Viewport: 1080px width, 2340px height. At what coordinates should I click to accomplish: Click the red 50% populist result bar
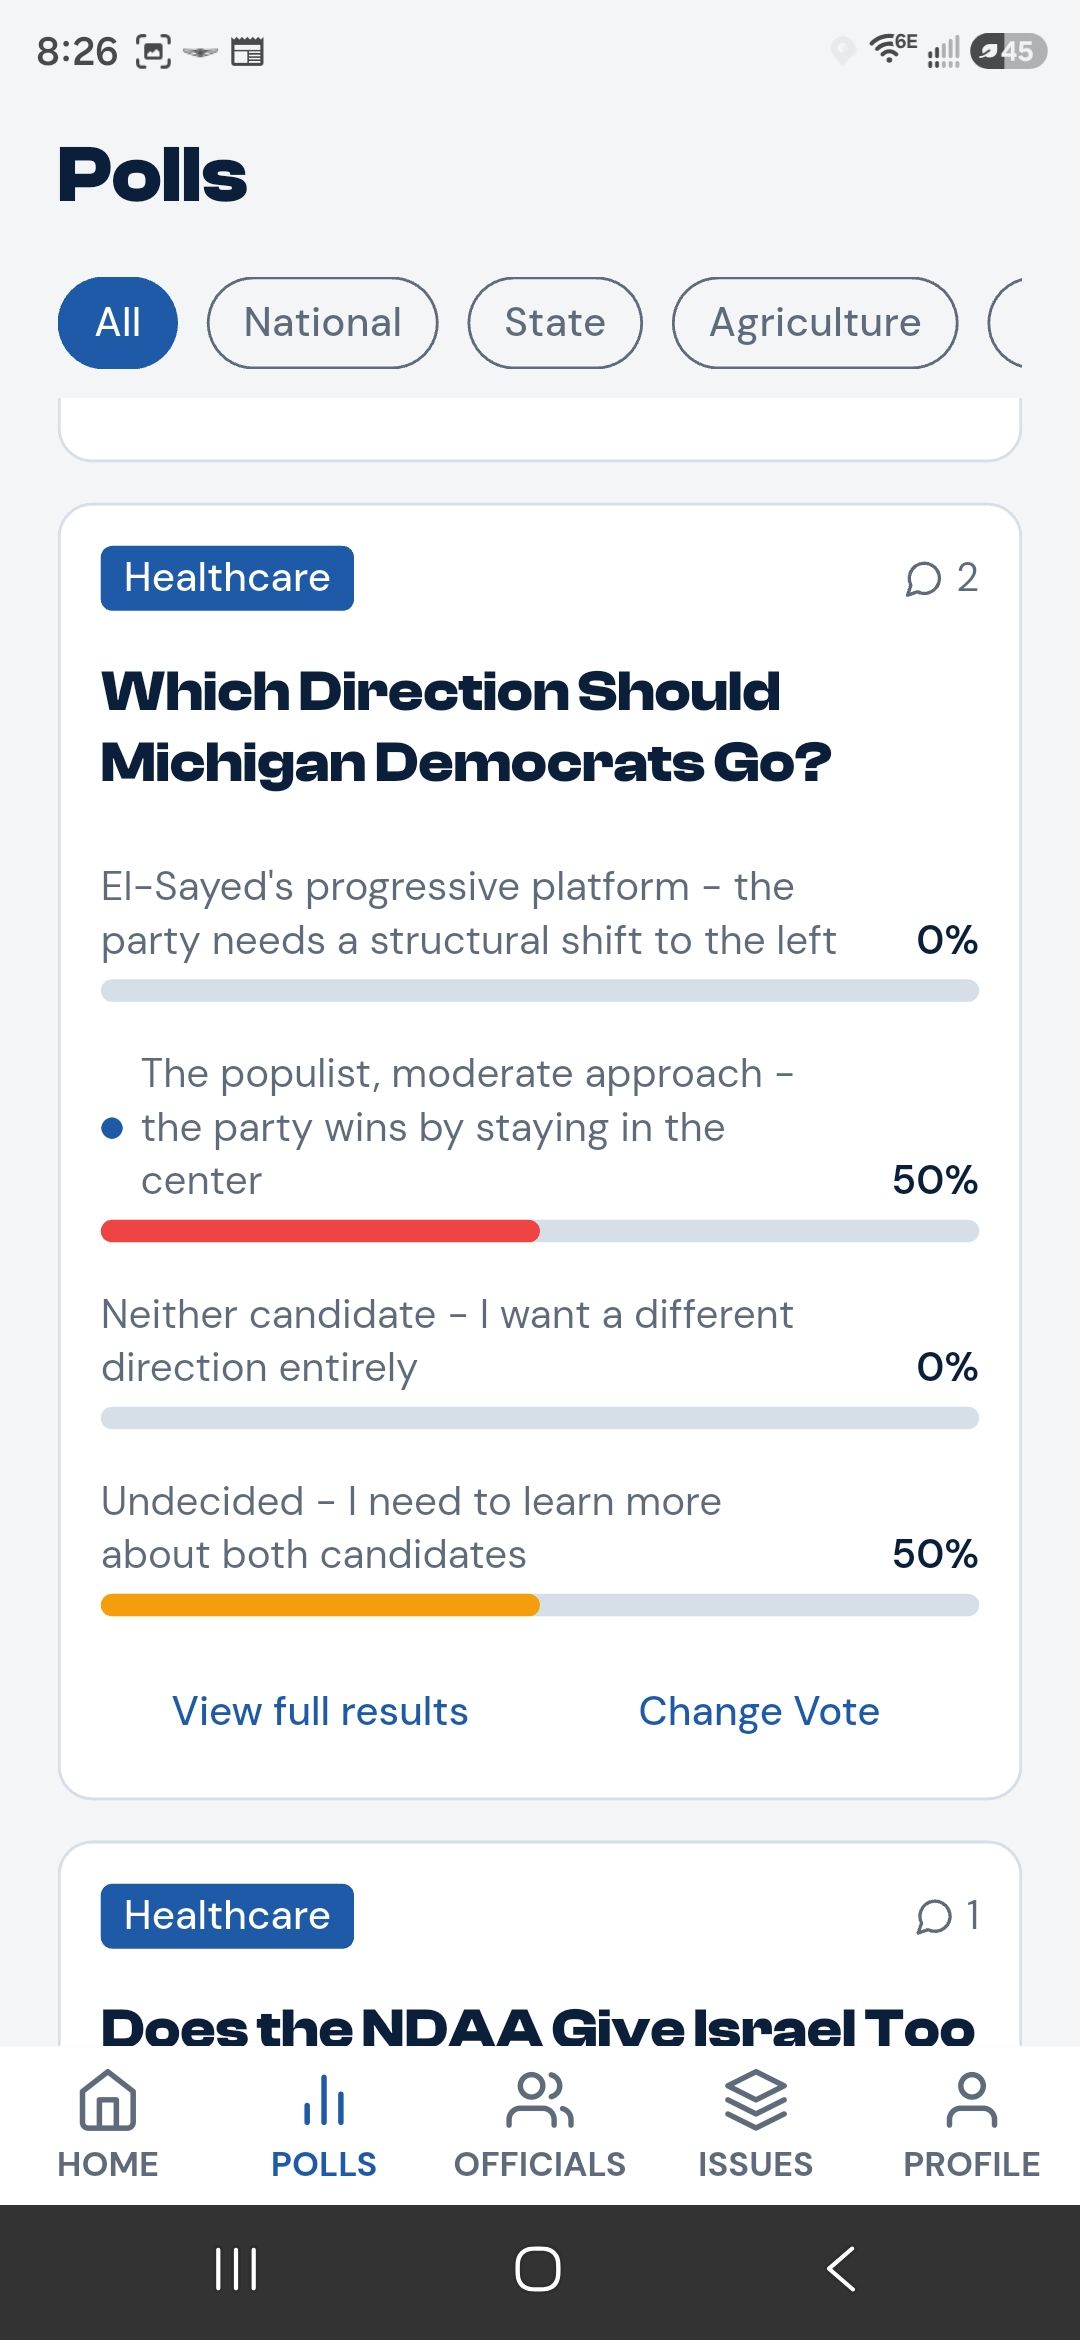[320, 1231]
